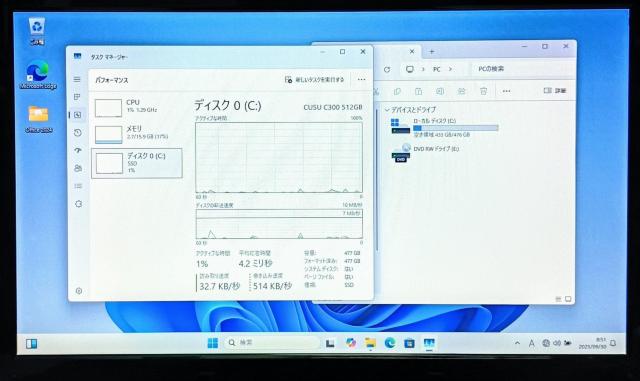Click the Rename icon in Explorer toolbar
This screenshot has width=640, height=381.
tap(440, 91)
